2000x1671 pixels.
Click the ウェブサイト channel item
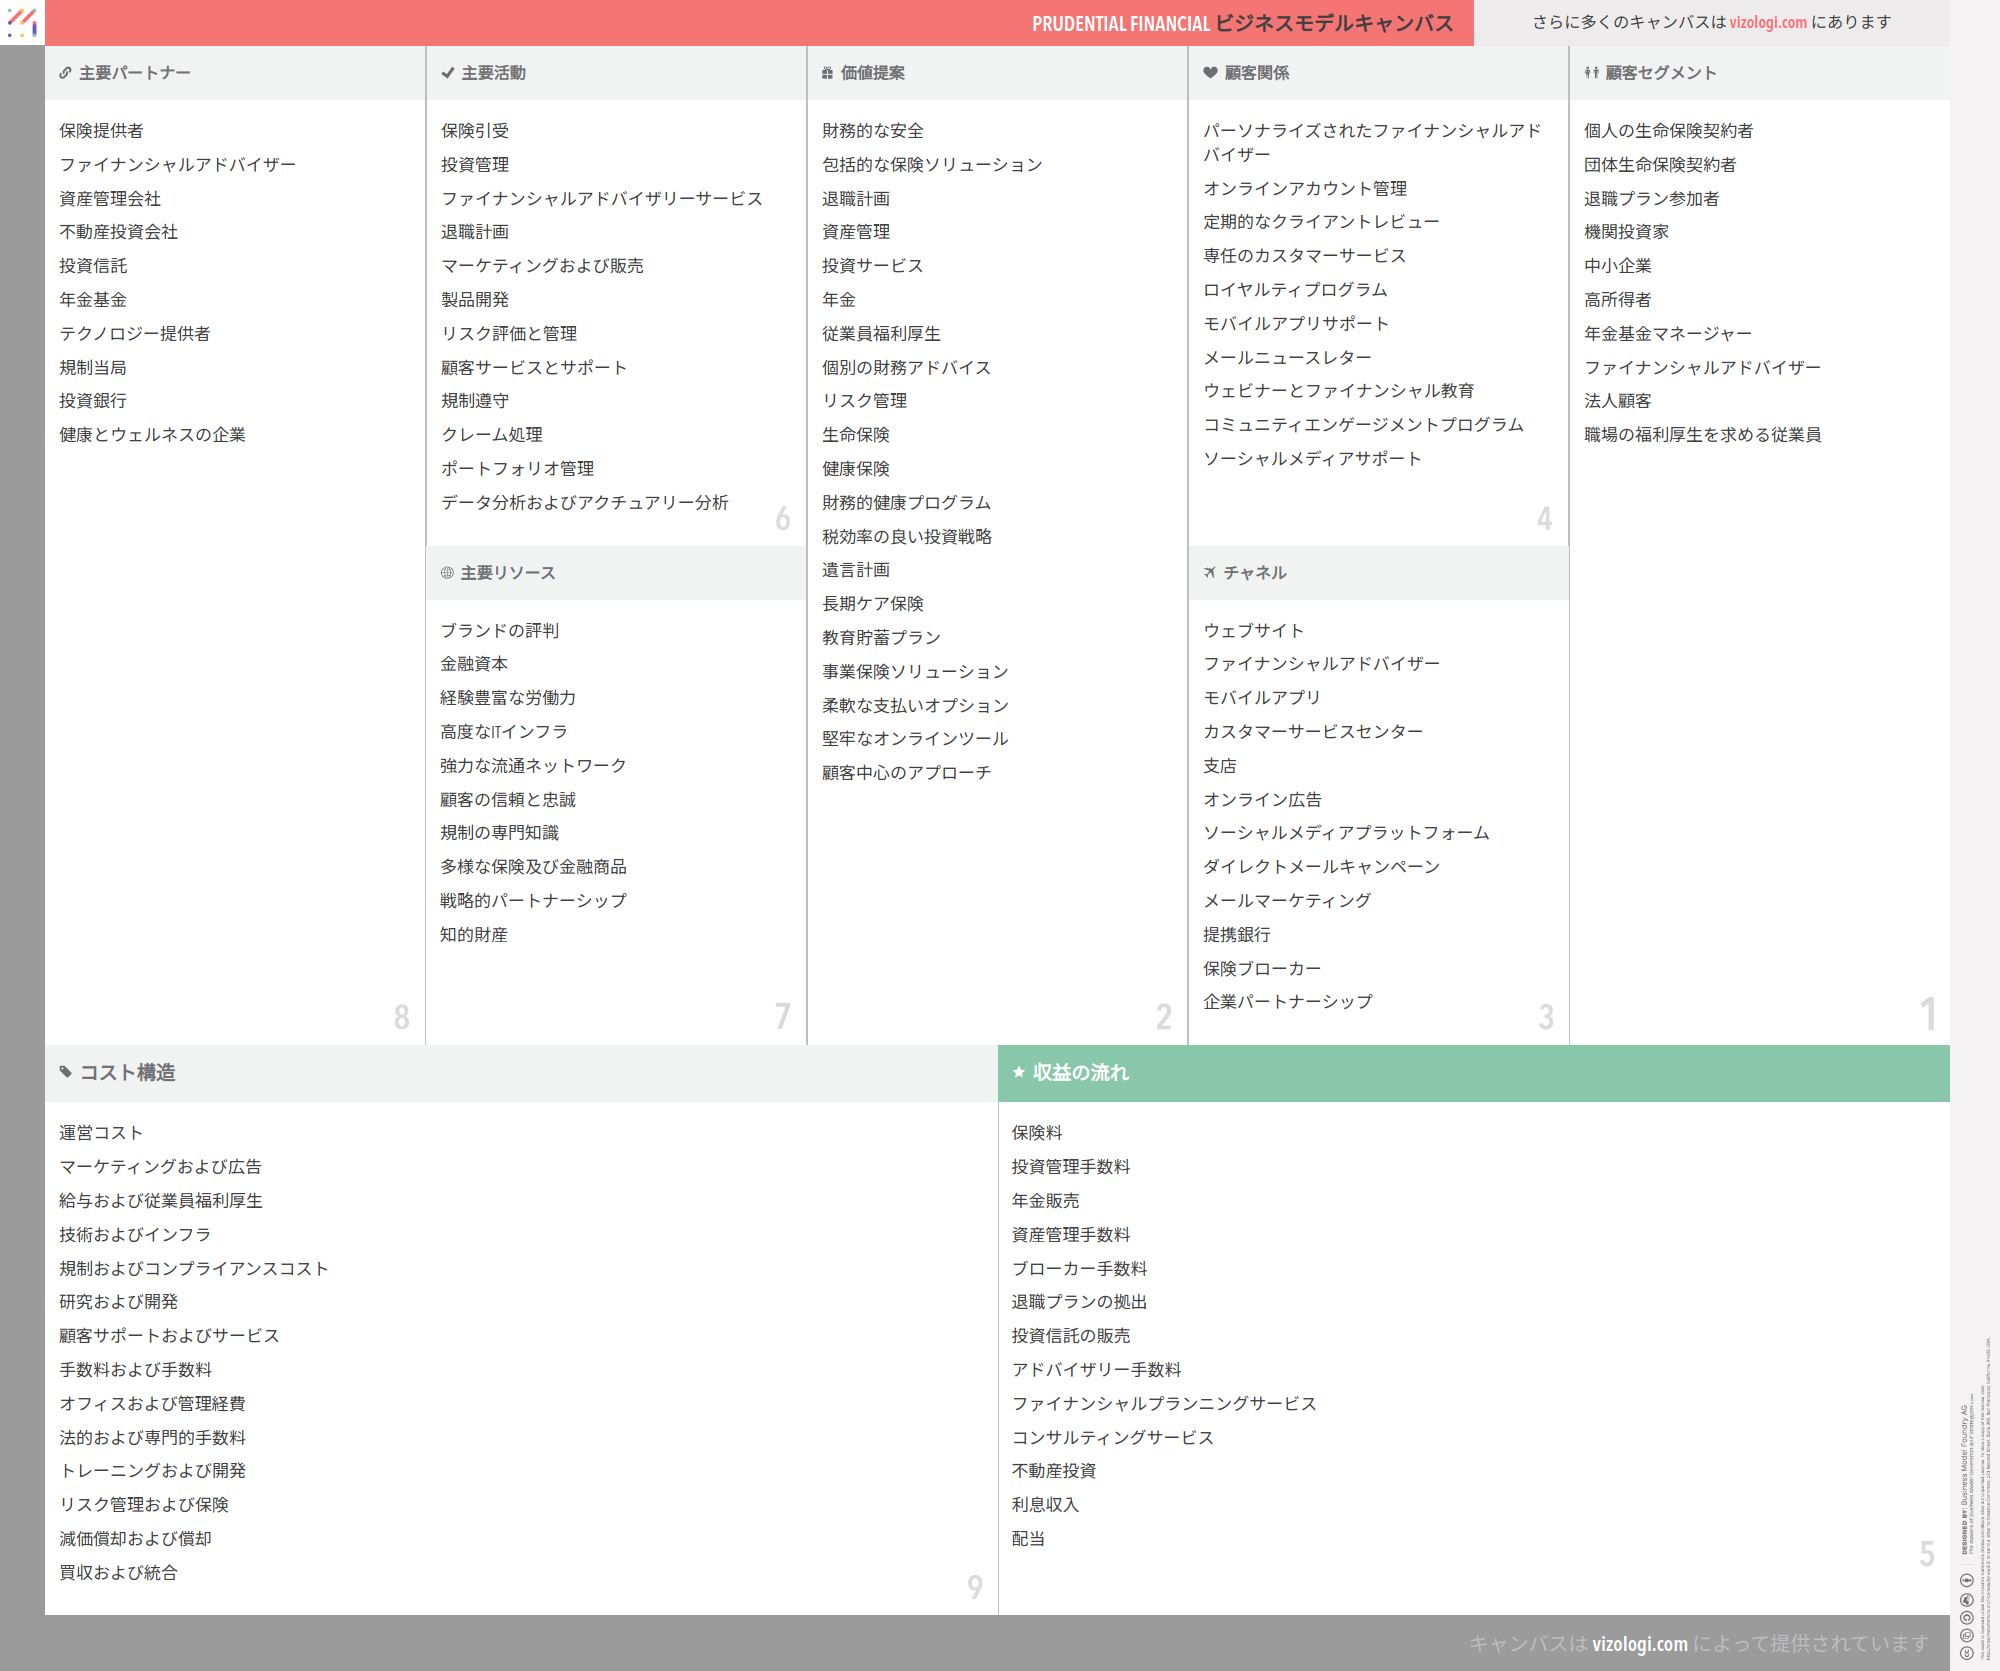click(x=1253, y=631)
